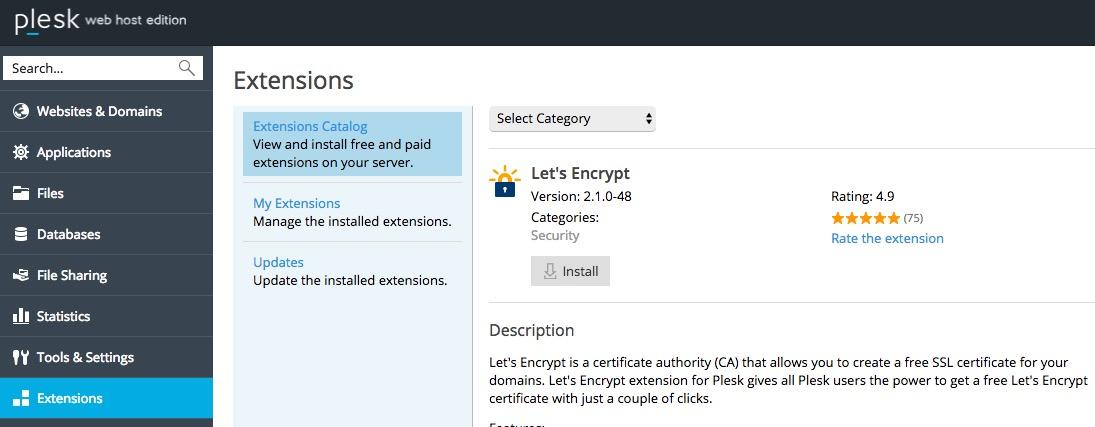Viewport: 1095px width, 427px height.
Task: Click the Applications gear icon
Action: [21, 152]
